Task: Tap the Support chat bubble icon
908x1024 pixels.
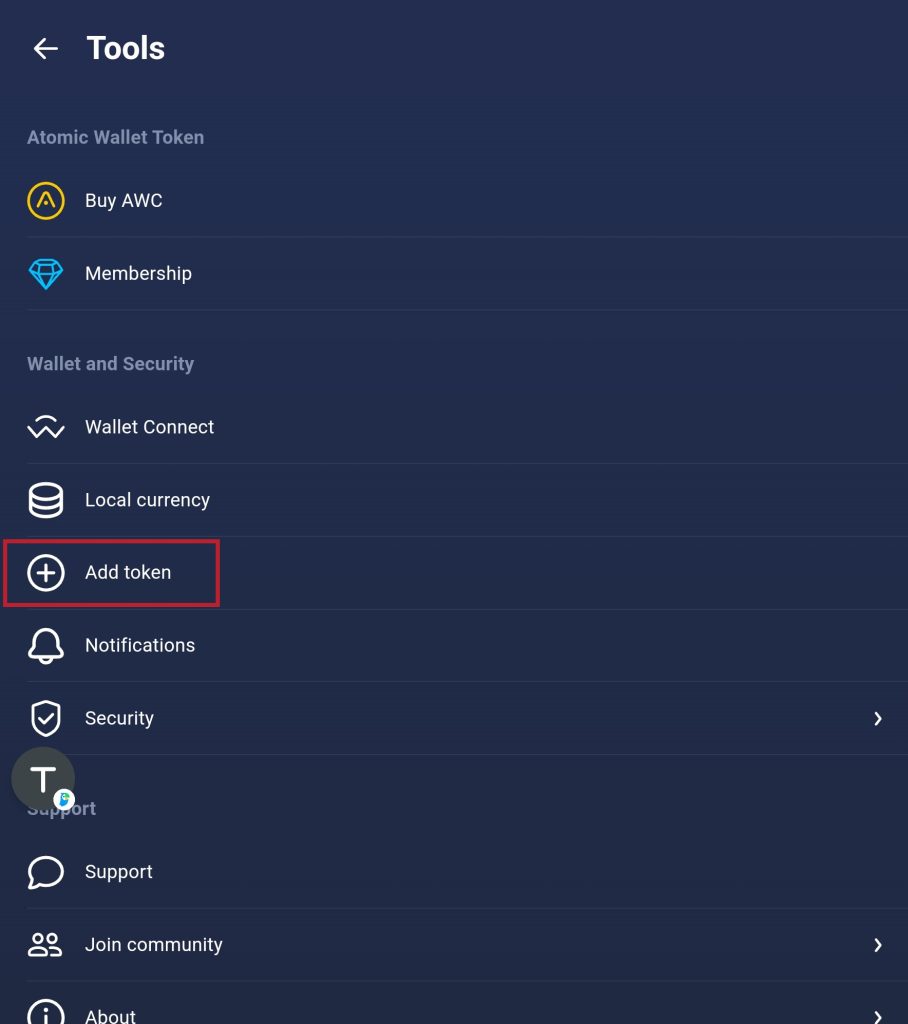Action: (x=46, y=872)
